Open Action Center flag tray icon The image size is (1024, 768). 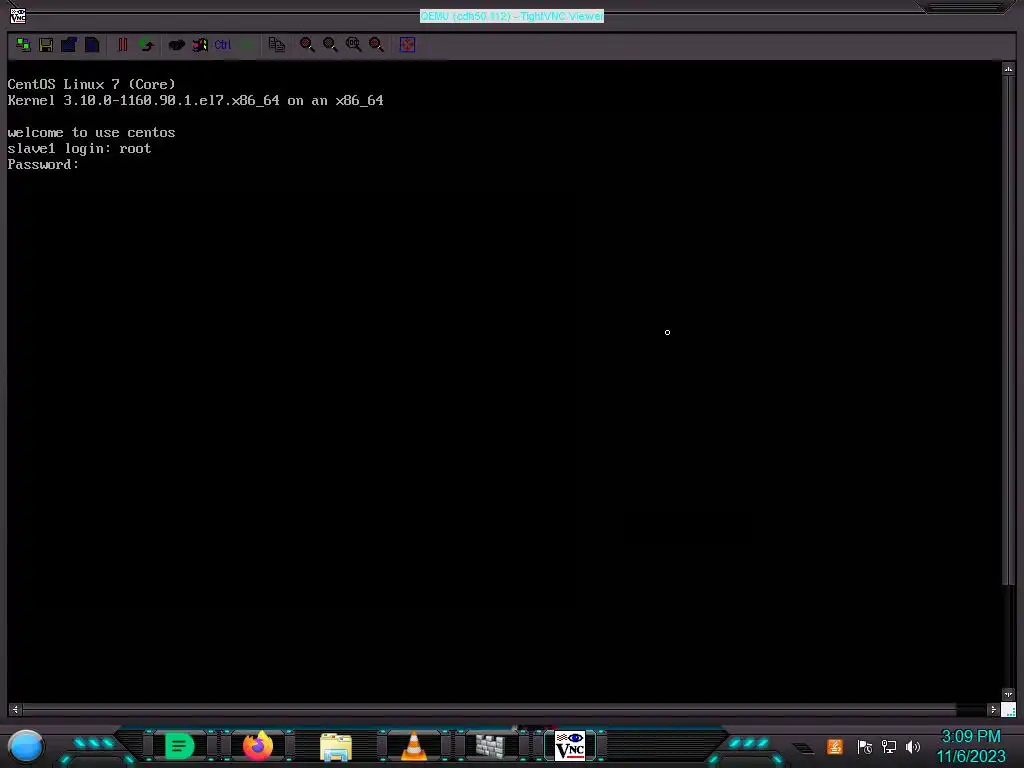click(865, 746)
